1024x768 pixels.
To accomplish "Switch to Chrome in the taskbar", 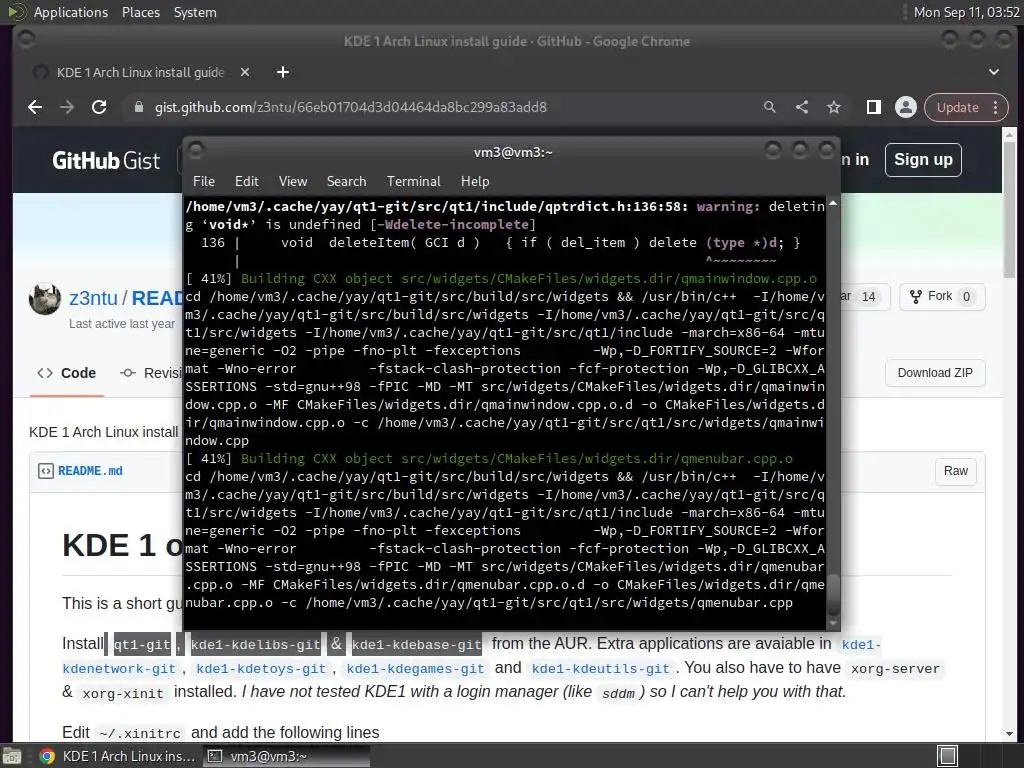I will coord(118,756).
